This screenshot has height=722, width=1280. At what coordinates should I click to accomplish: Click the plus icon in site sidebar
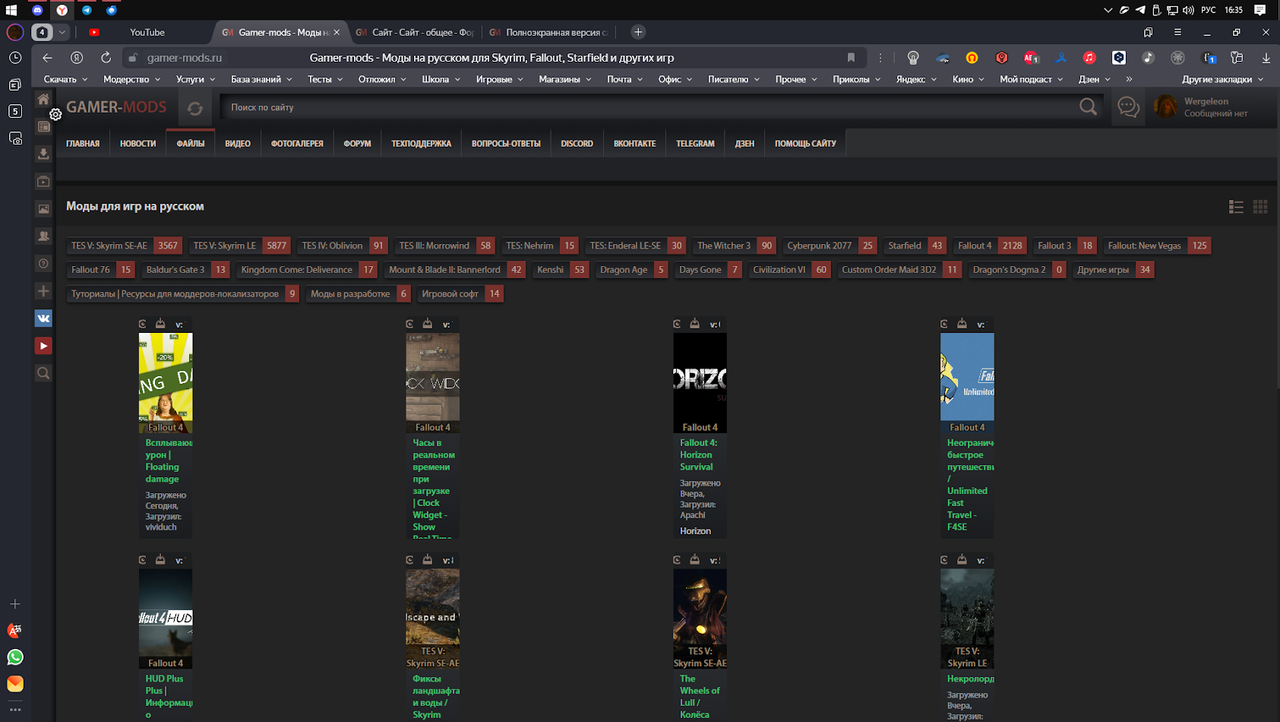43,291
